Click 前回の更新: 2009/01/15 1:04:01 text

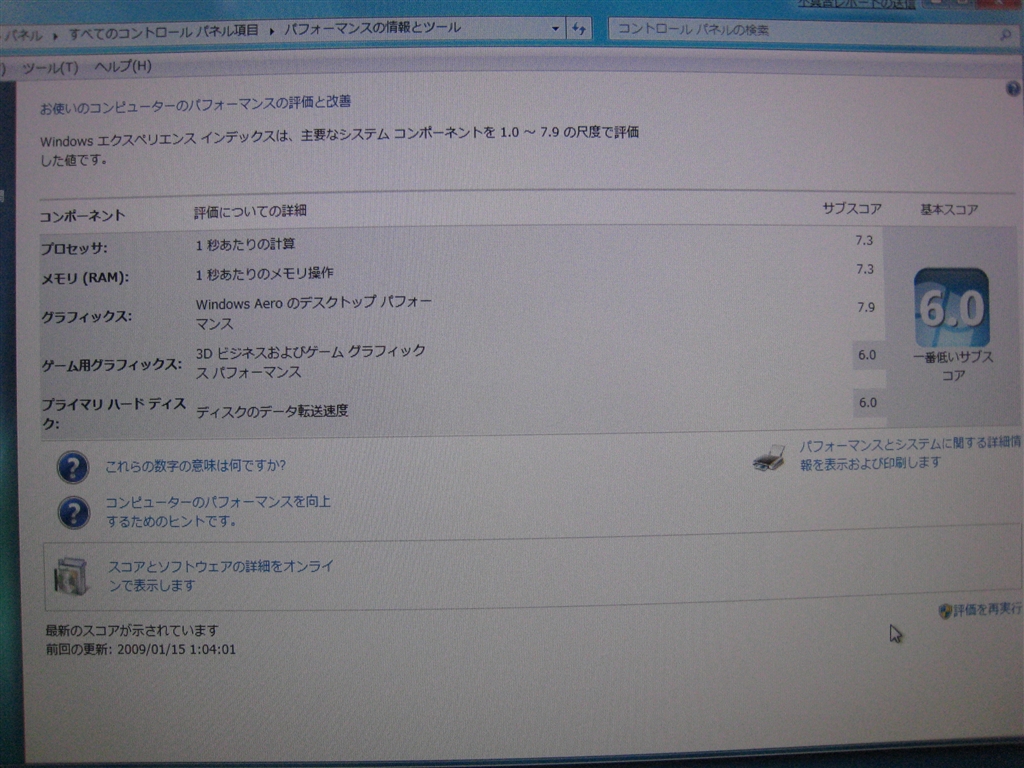(x=140, y=650)
